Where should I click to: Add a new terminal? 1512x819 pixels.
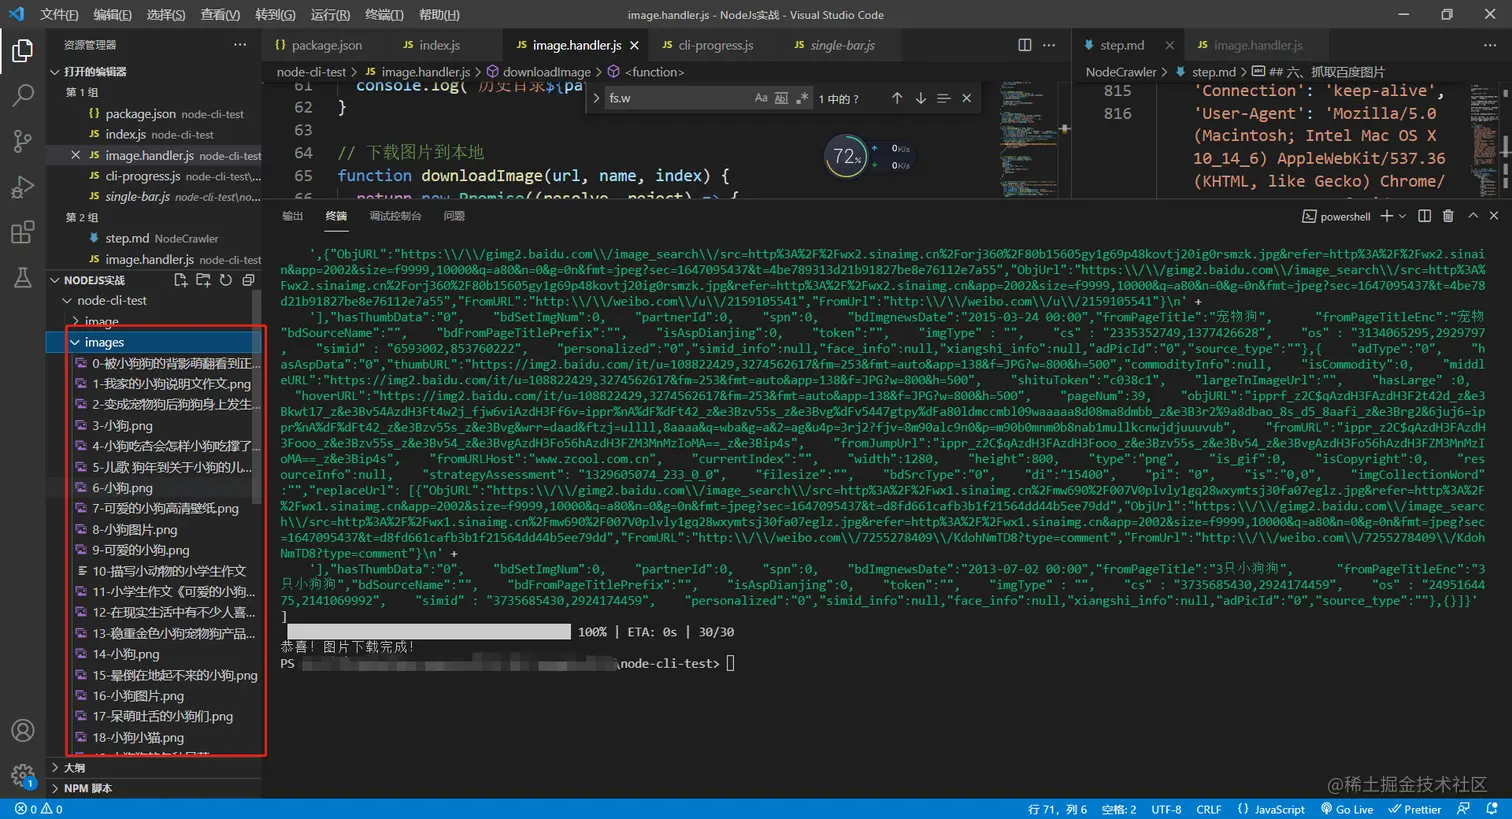pos(1386,216)
